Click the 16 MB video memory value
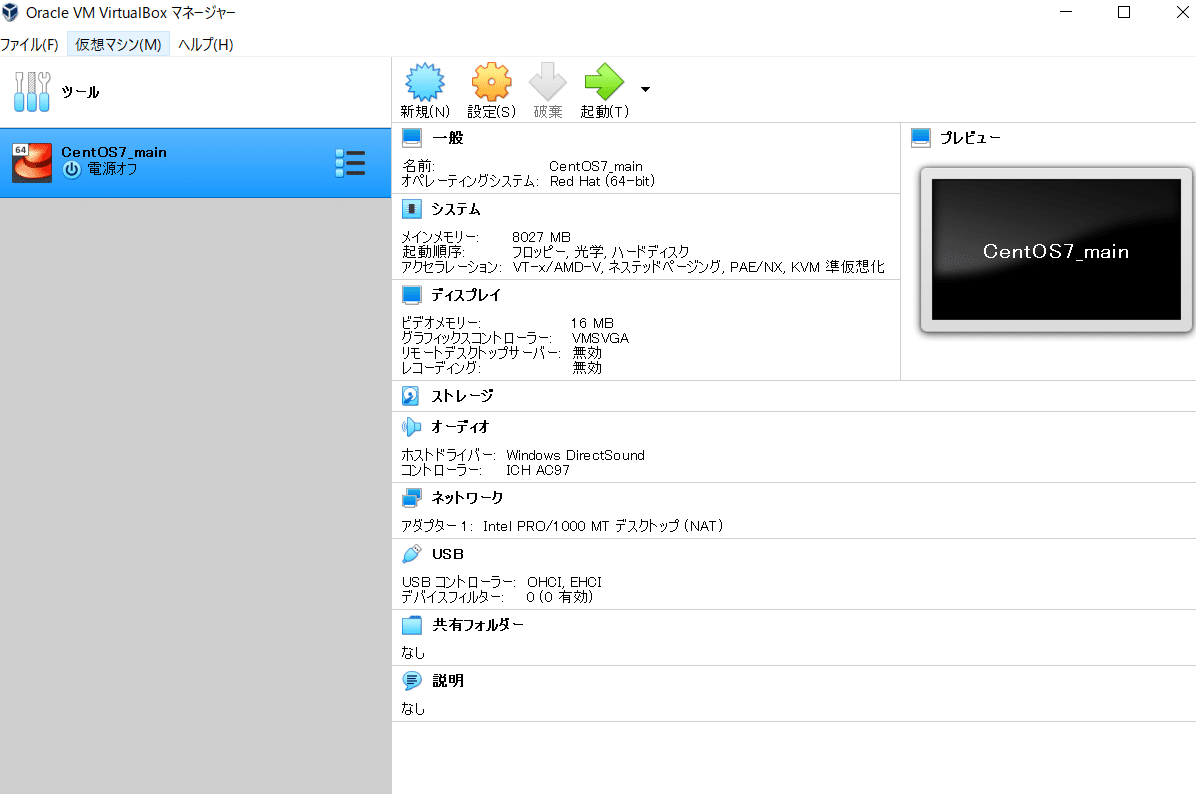The height and width of the screenshot is (794, 1196). pyautogui.click(x=592, y=323)
